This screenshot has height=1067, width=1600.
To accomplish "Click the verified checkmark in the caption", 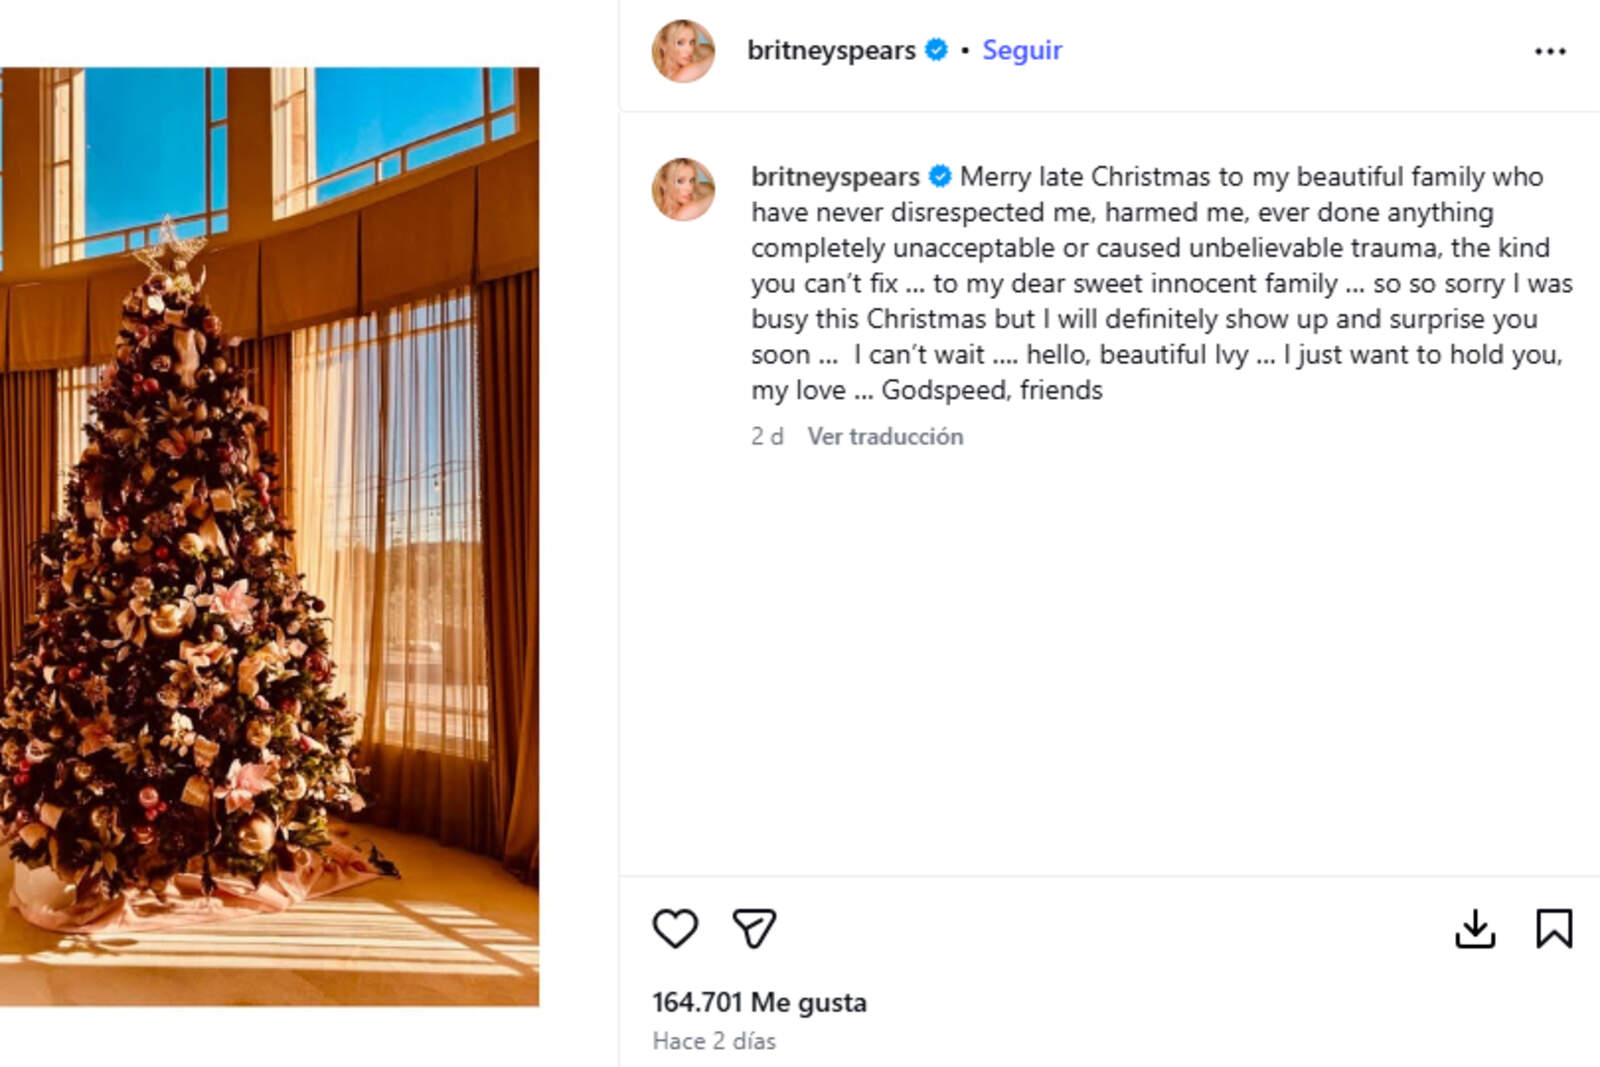I will pyautogui.click(x=938, y=176).
